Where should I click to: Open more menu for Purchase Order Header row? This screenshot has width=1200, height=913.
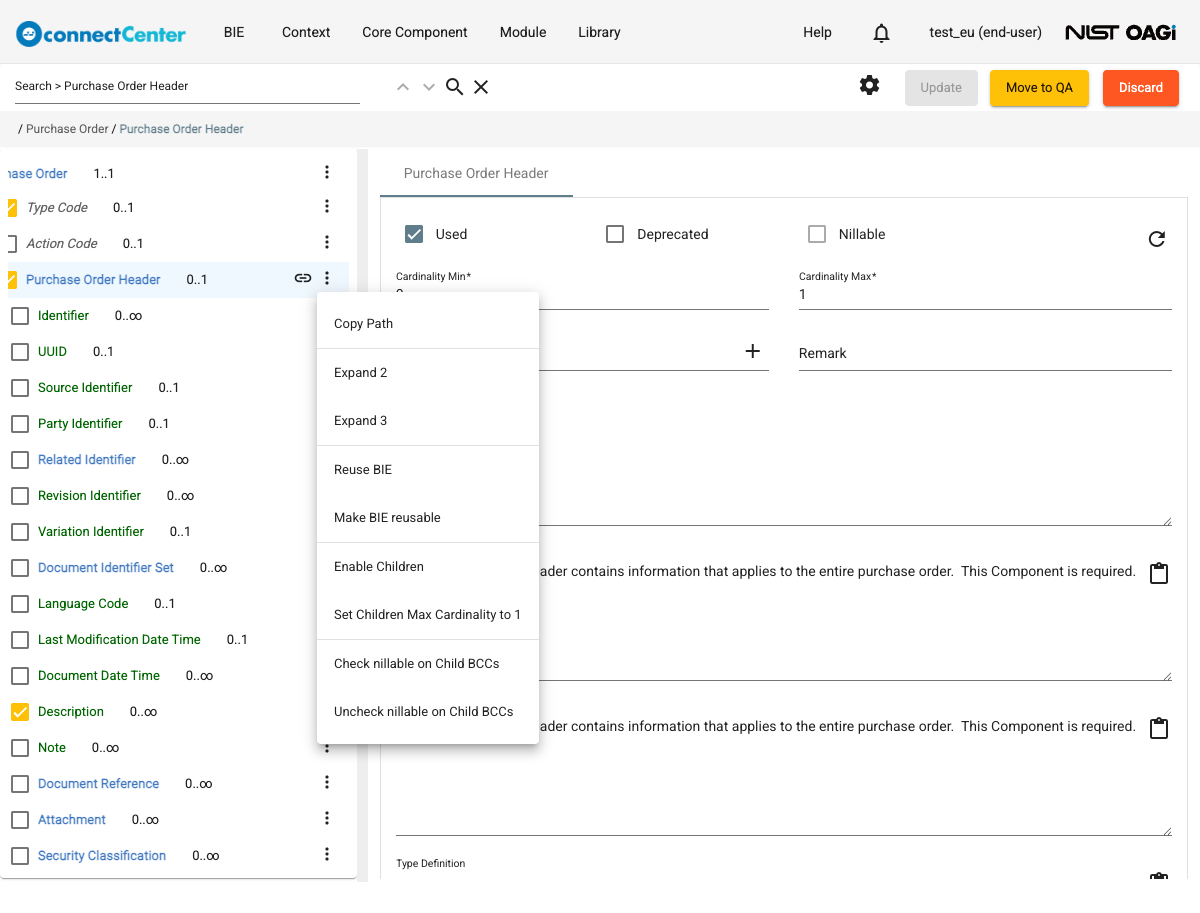pos(327,279)
